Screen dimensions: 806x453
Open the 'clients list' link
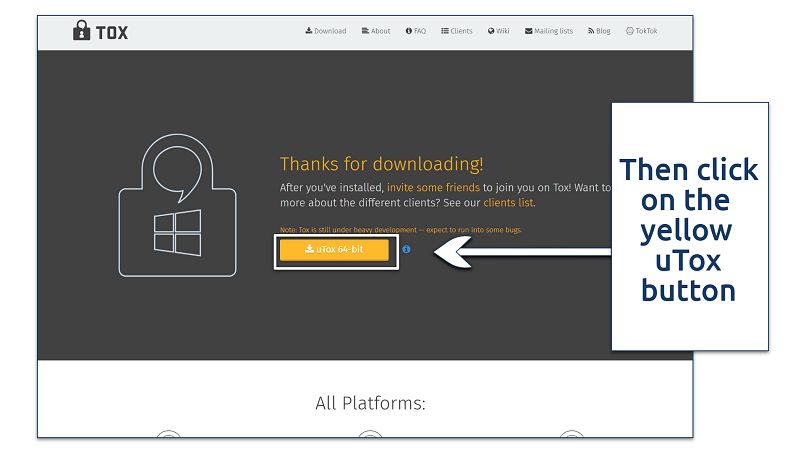[x=508, y=203]
